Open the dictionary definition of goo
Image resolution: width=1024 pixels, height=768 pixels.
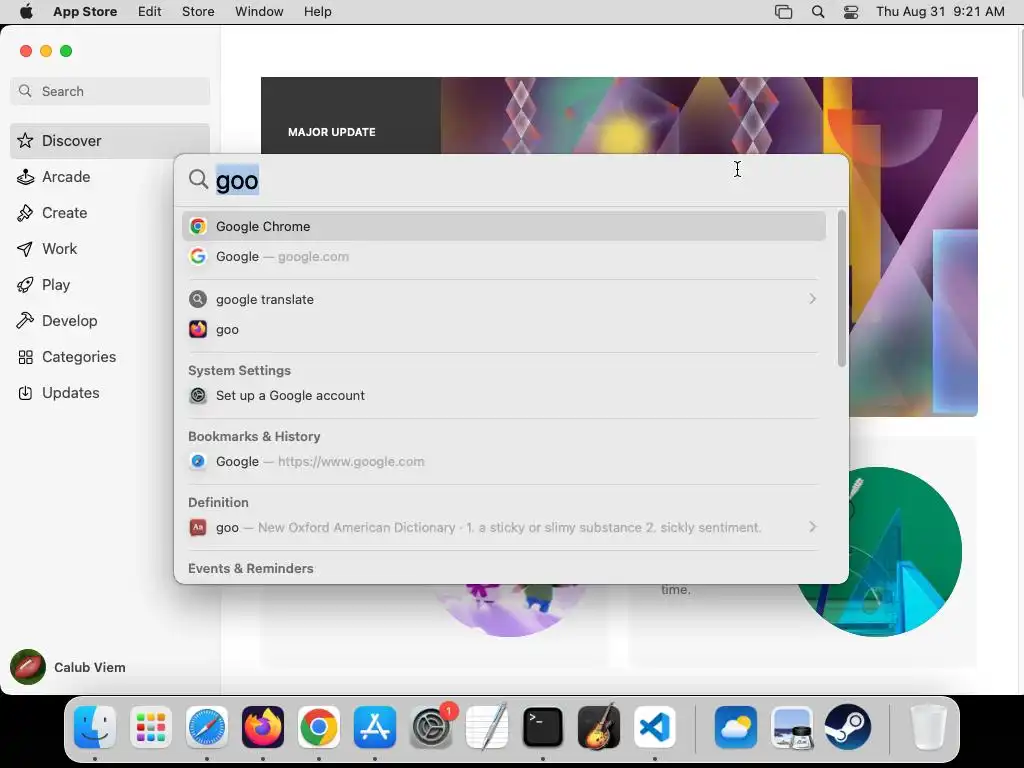(504, 527)
